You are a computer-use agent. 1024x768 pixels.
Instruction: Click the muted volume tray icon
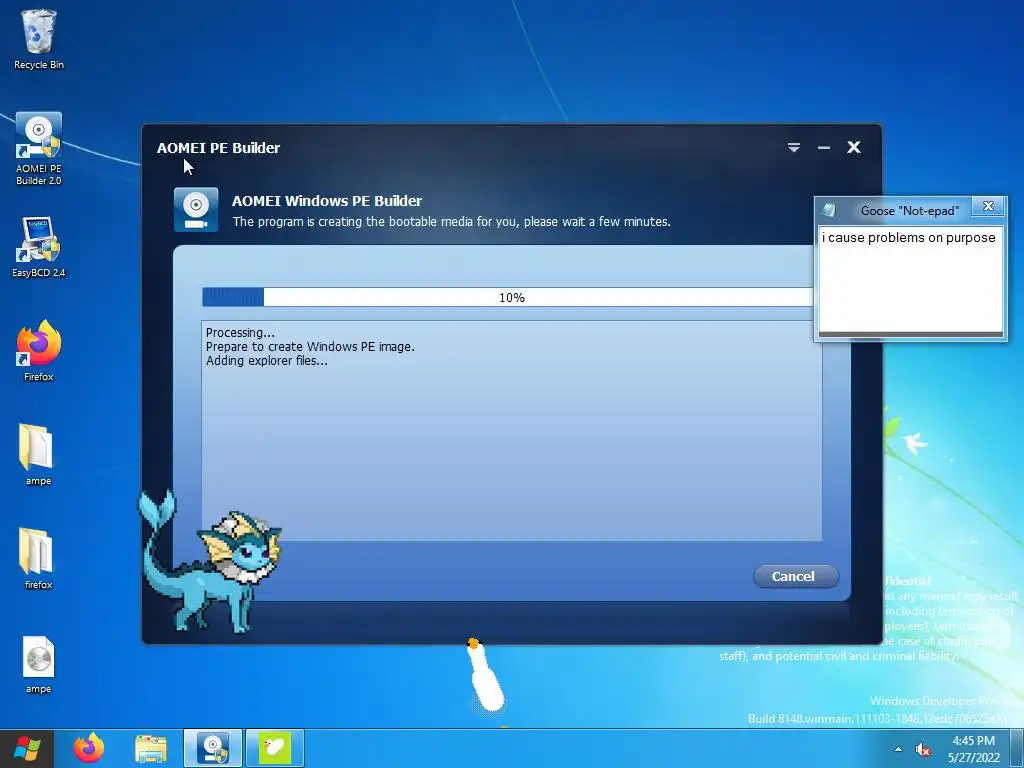click(923, 750)
